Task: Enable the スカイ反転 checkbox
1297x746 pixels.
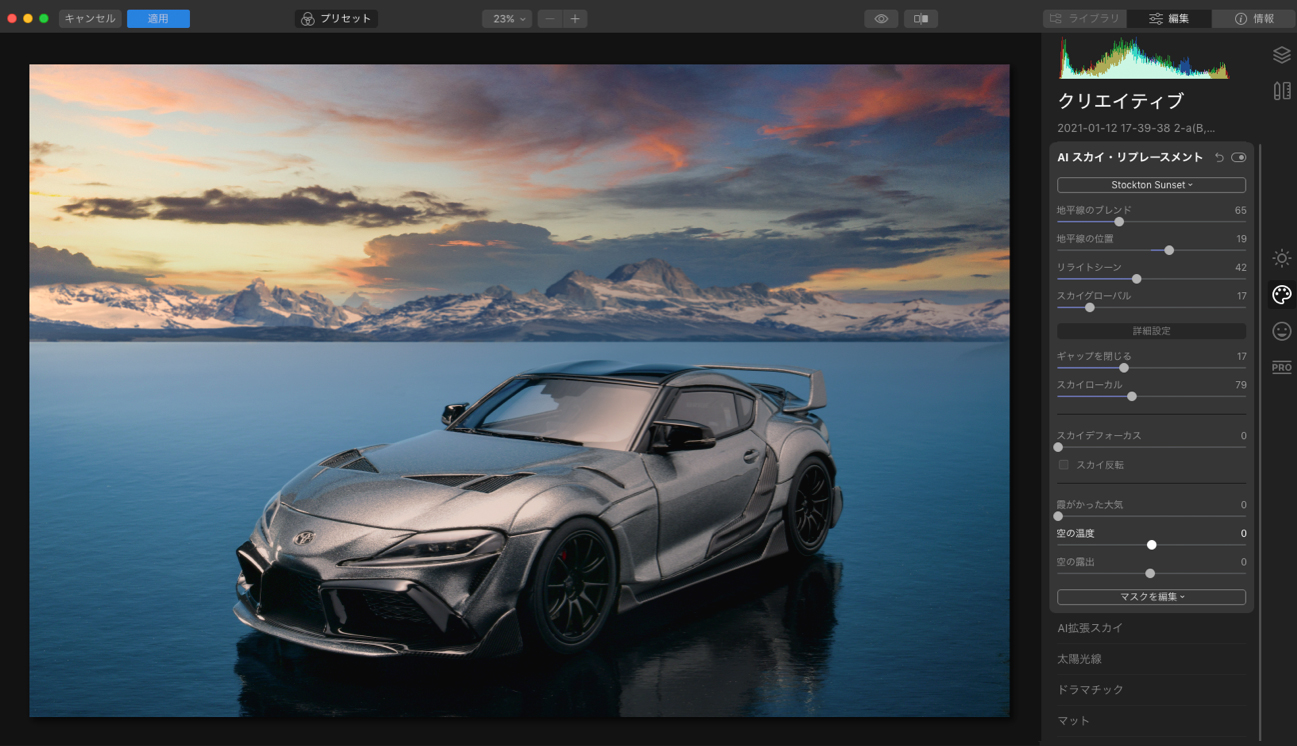Action: 1064,465
